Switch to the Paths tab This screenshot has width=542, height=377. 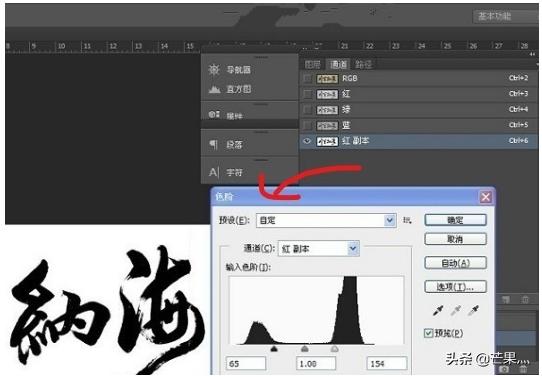pos(363,64)
